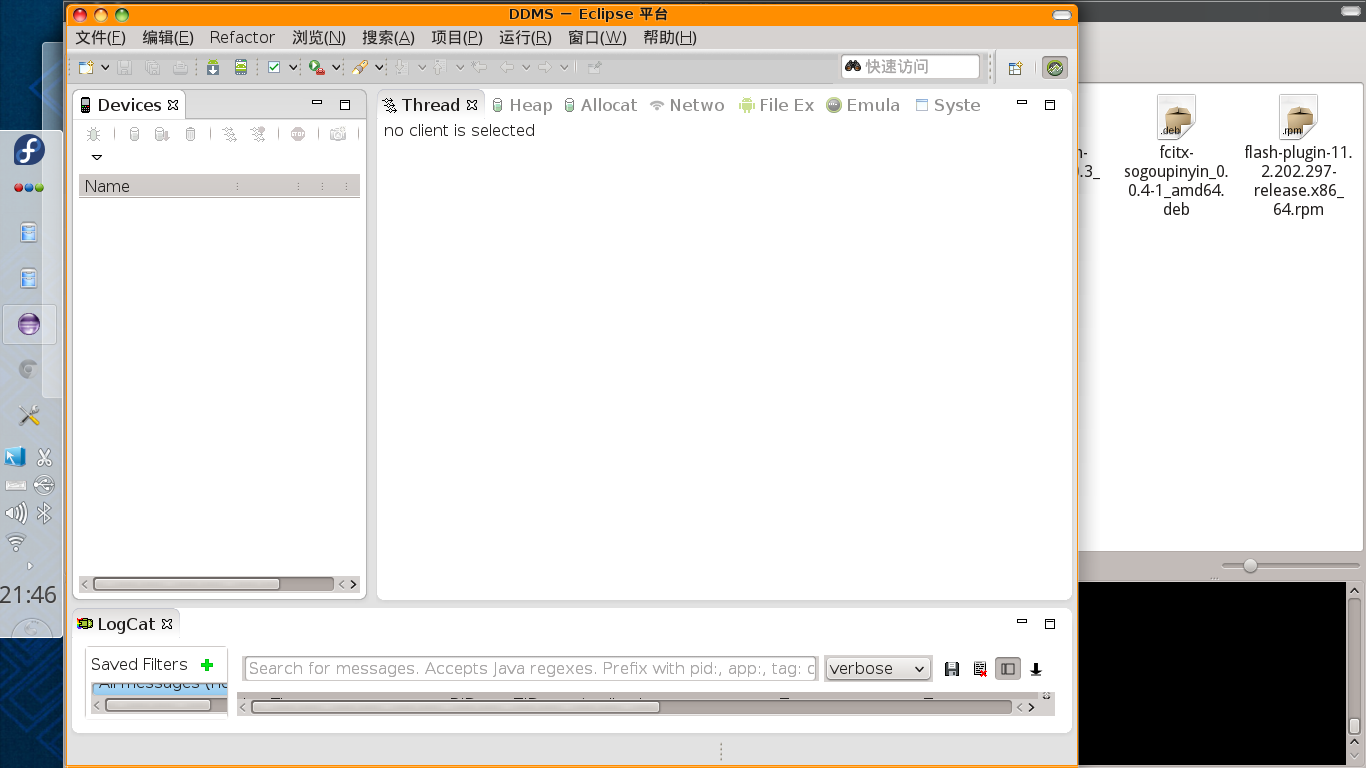Select fcitx-sogoupinyin deb file in file manager

(1176, 157)
